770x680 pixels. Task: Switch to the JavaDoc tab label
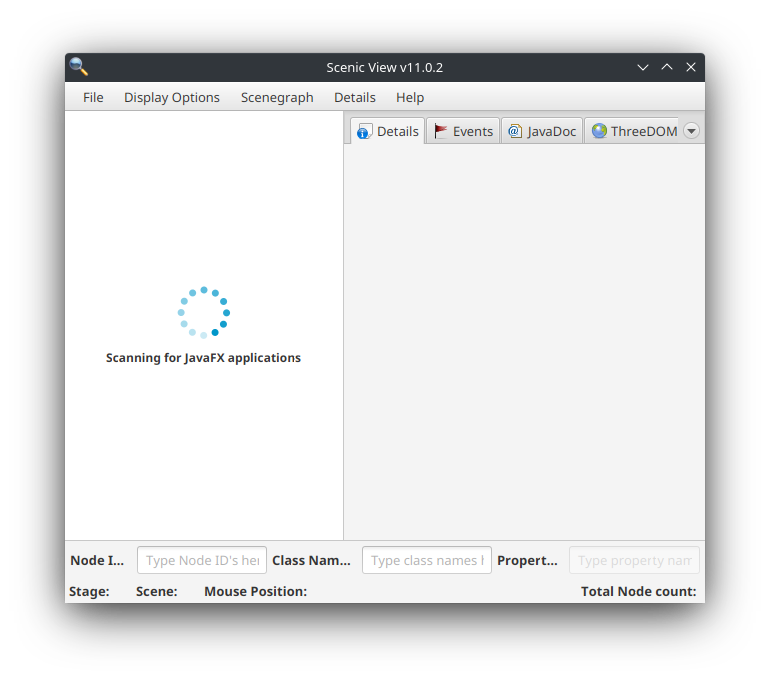point(551,132)
